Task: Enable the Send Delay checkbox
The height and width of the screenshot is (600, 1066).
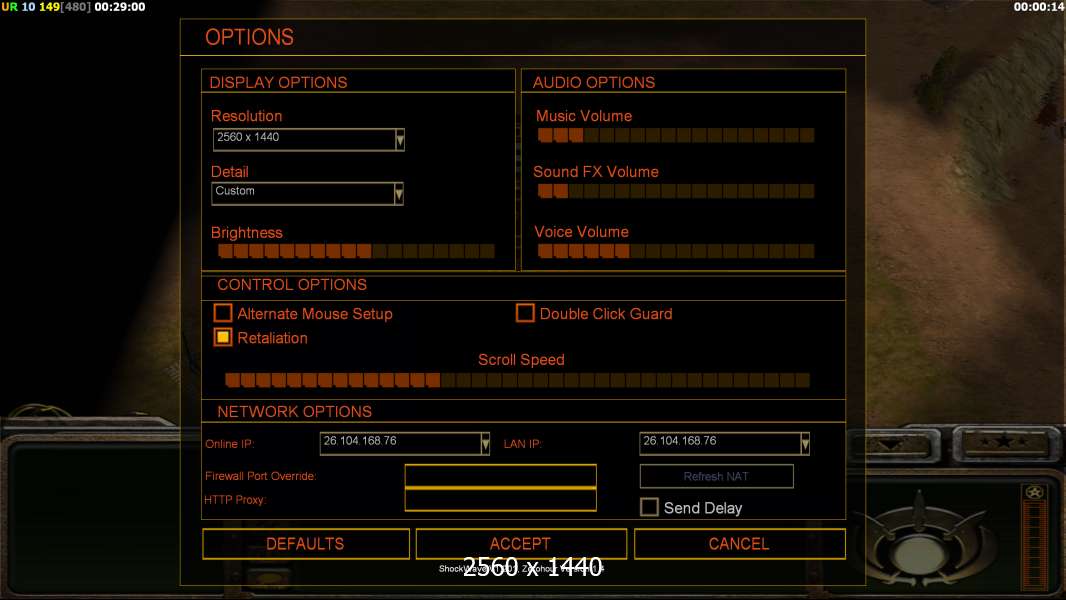Action: tap(649, 507)
